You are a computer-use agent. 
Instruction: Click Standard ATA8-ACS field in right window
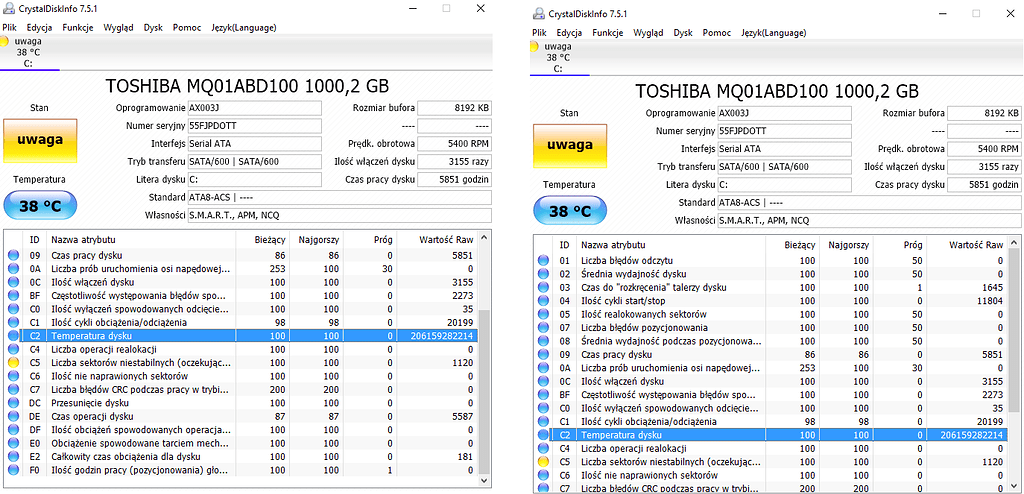(869, 203)
